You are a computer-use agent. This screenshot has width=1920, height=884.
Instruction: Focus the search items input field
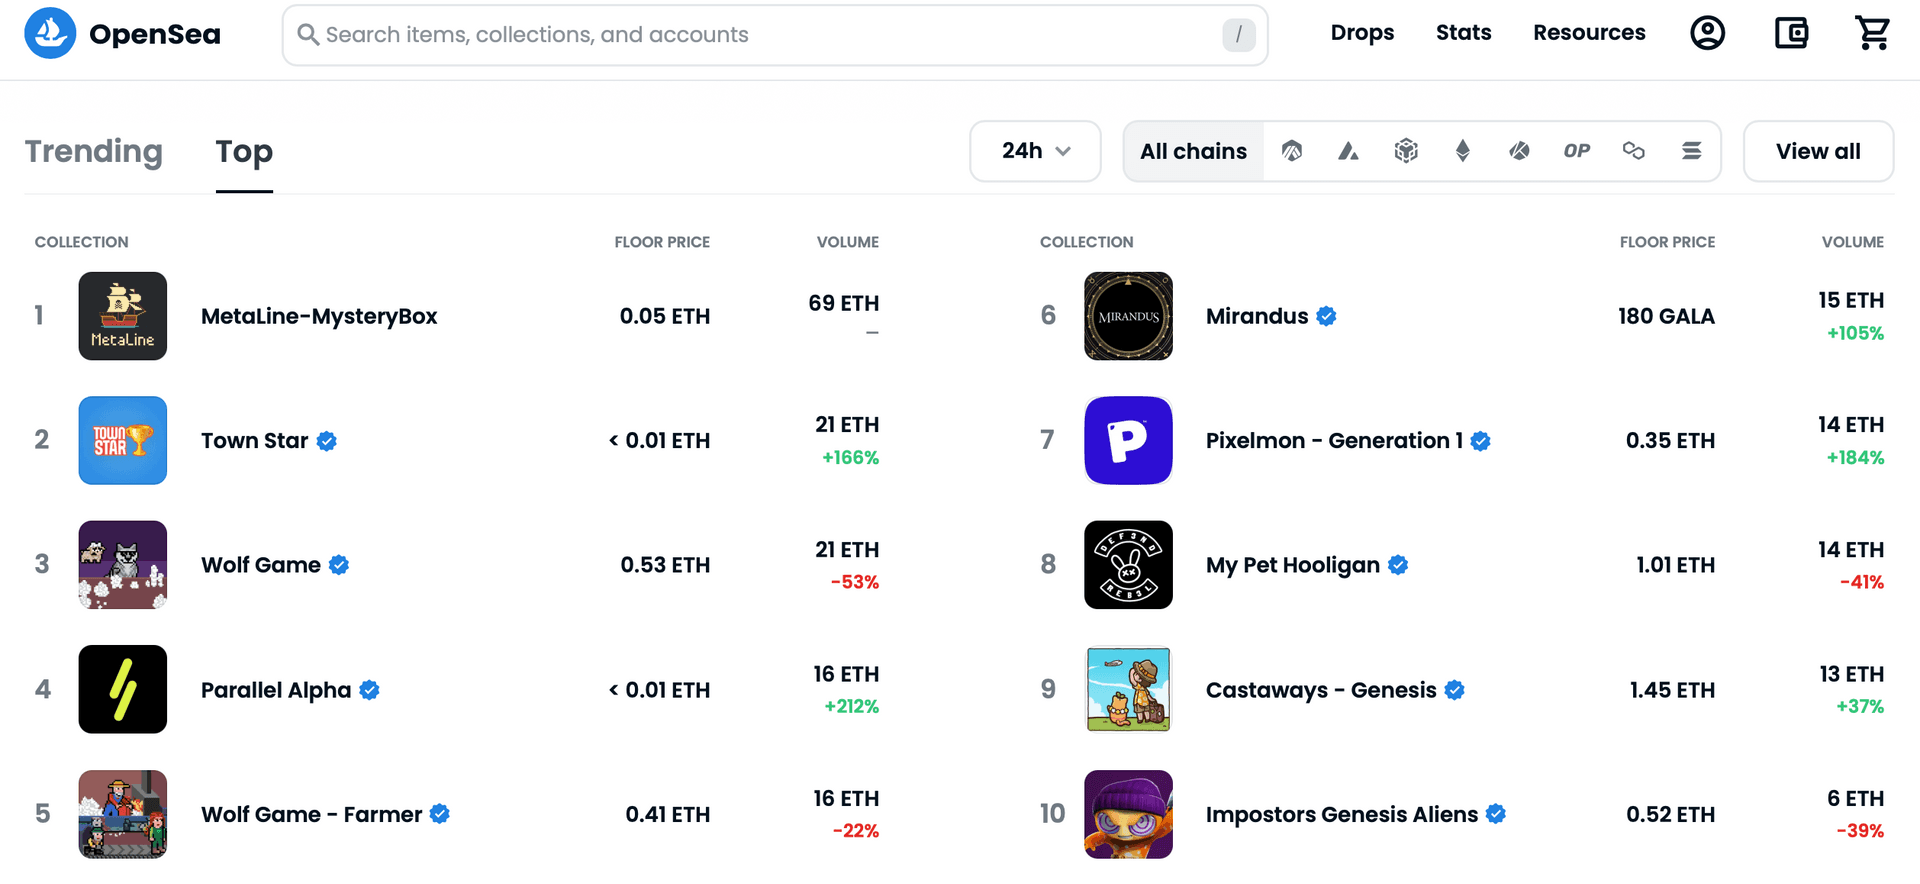(x=775, y=35)
